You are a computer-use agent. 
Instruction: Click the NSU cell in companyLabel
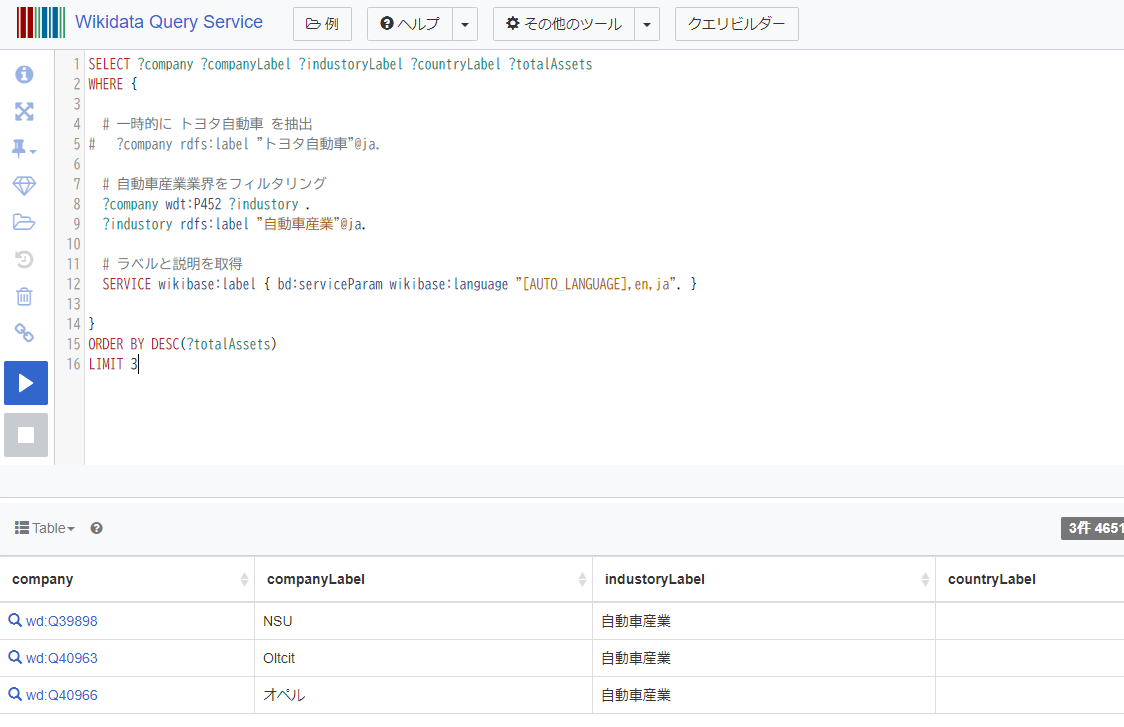424,621
